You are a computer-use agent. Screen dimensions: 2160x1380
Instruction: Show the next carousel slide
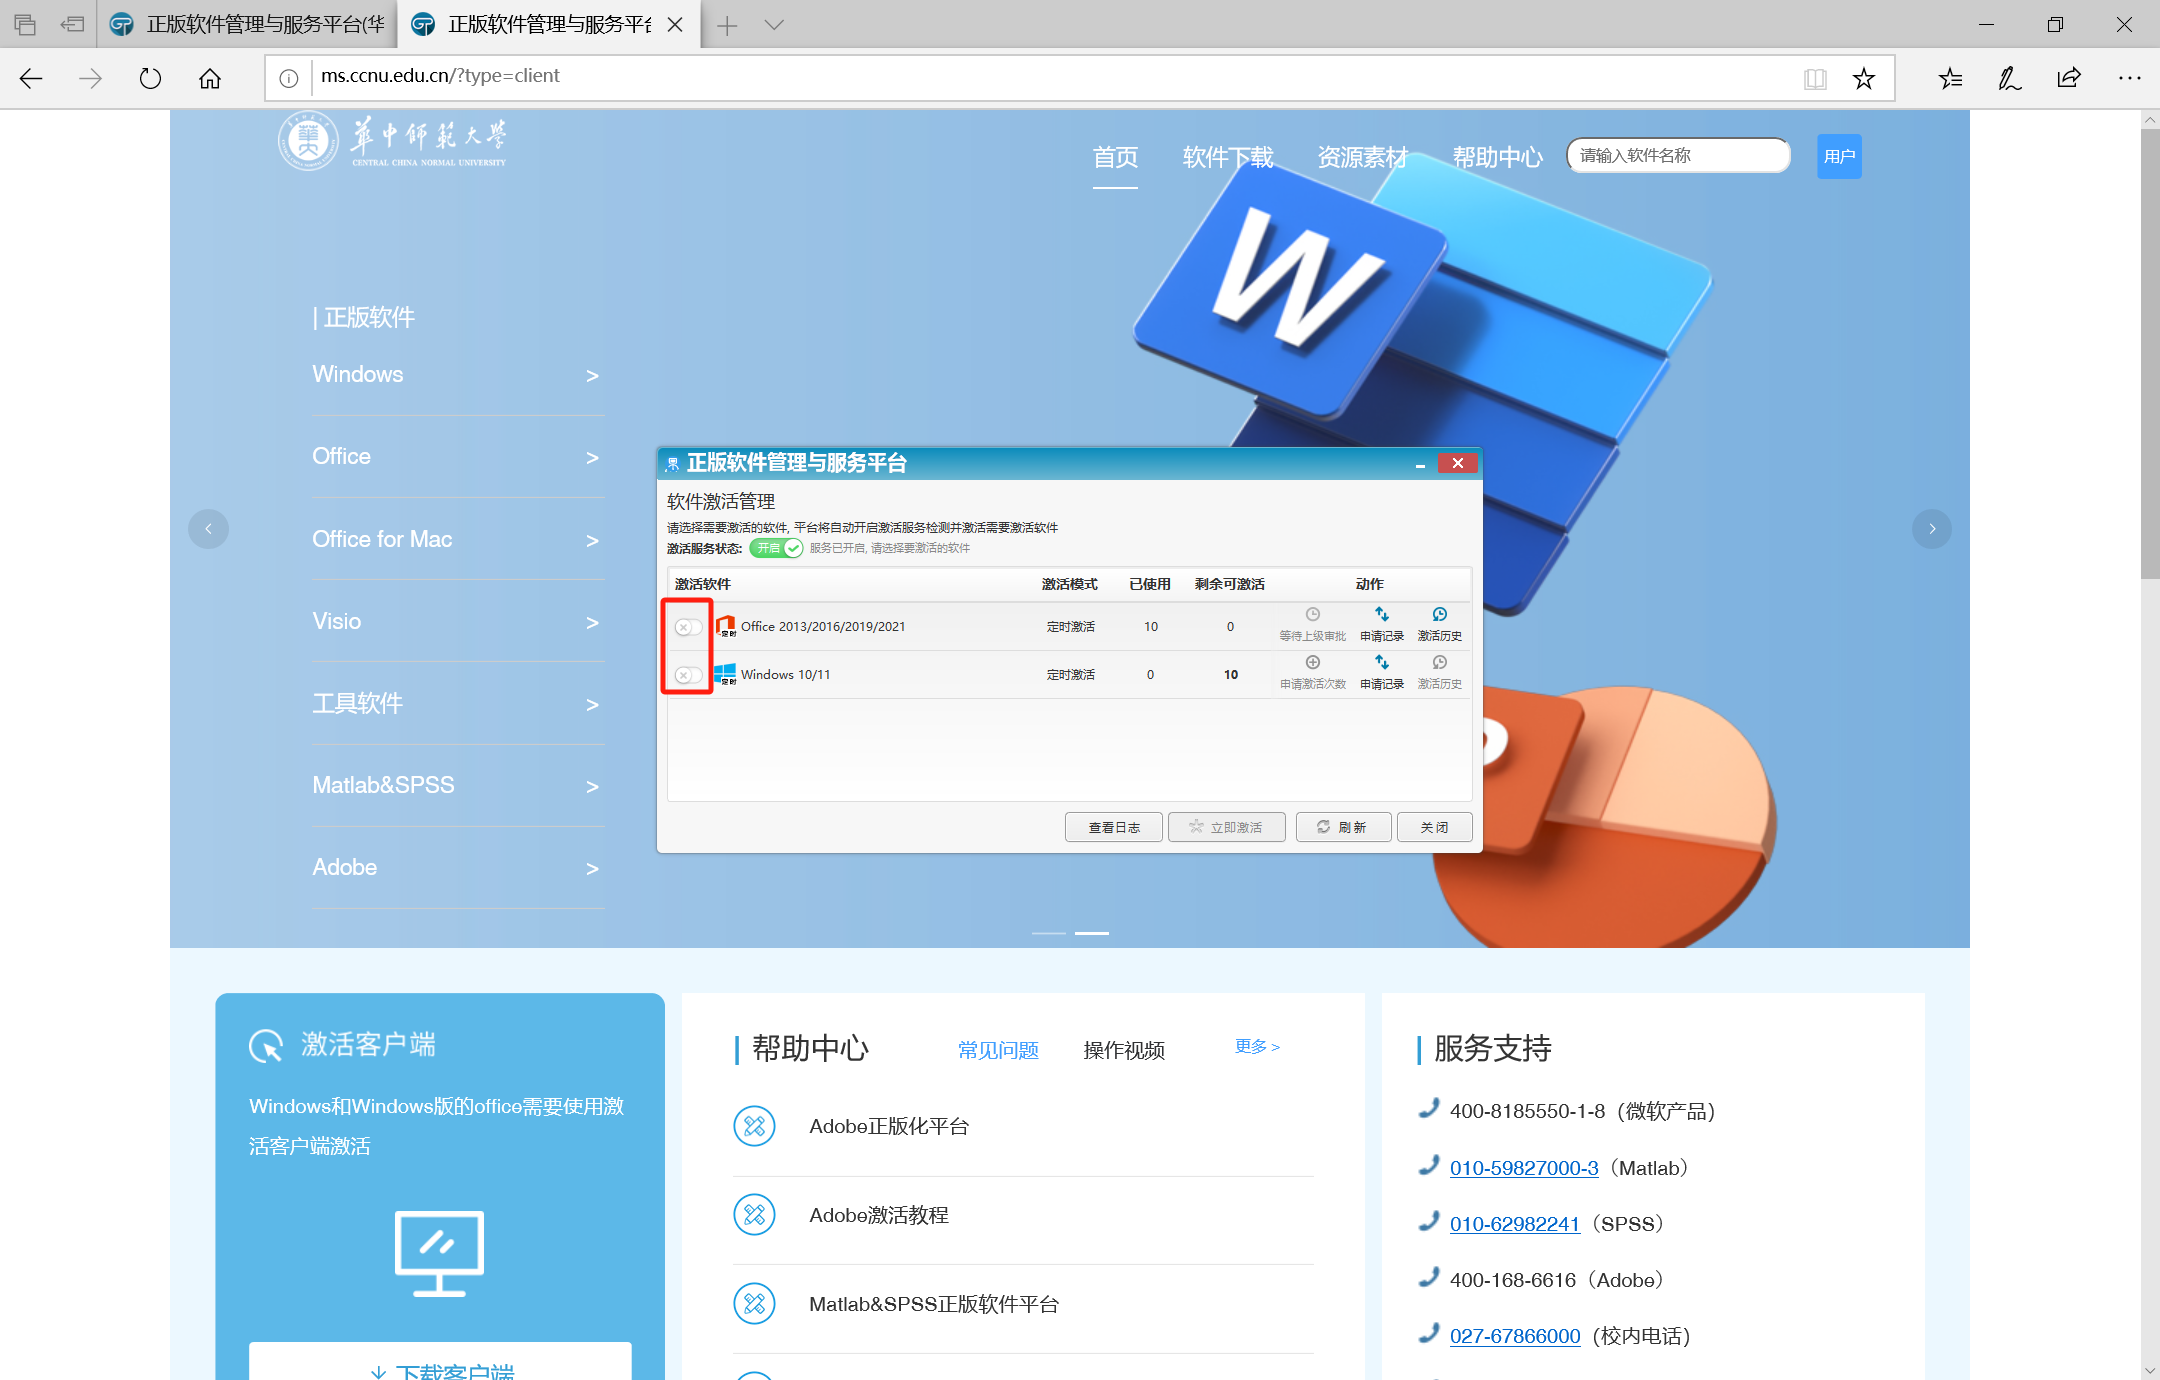coord(1932,529)
